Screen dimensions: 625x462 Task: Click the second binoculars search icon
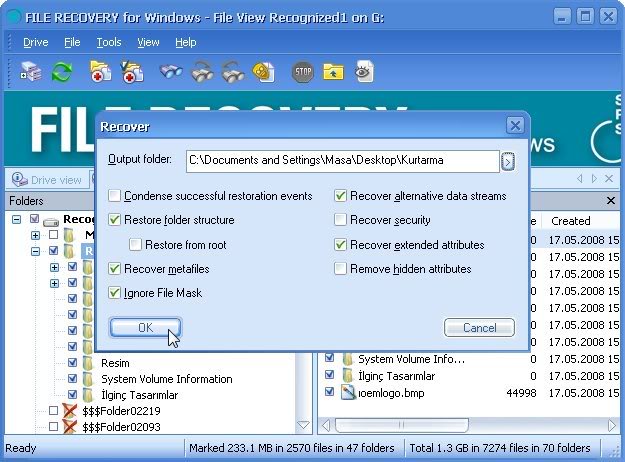tap(202, 72)
